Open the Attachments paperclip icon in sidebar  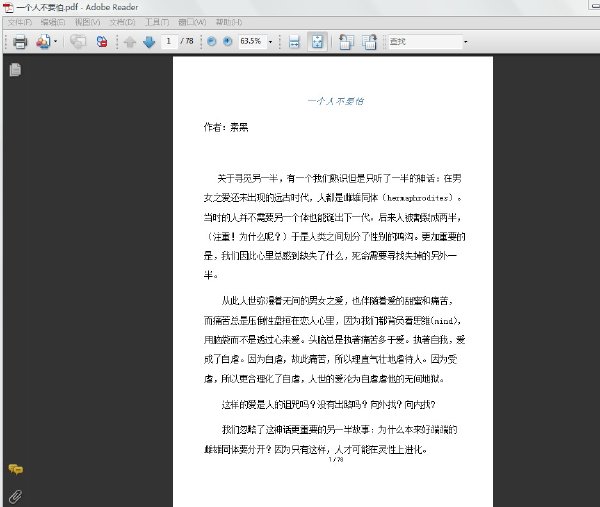15,496
